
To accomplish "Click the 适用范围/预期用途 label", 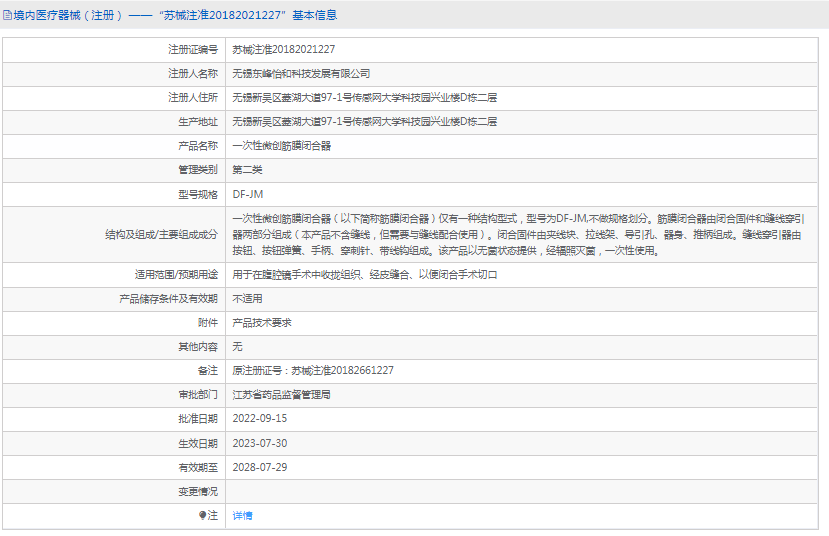I will point(176,274).
